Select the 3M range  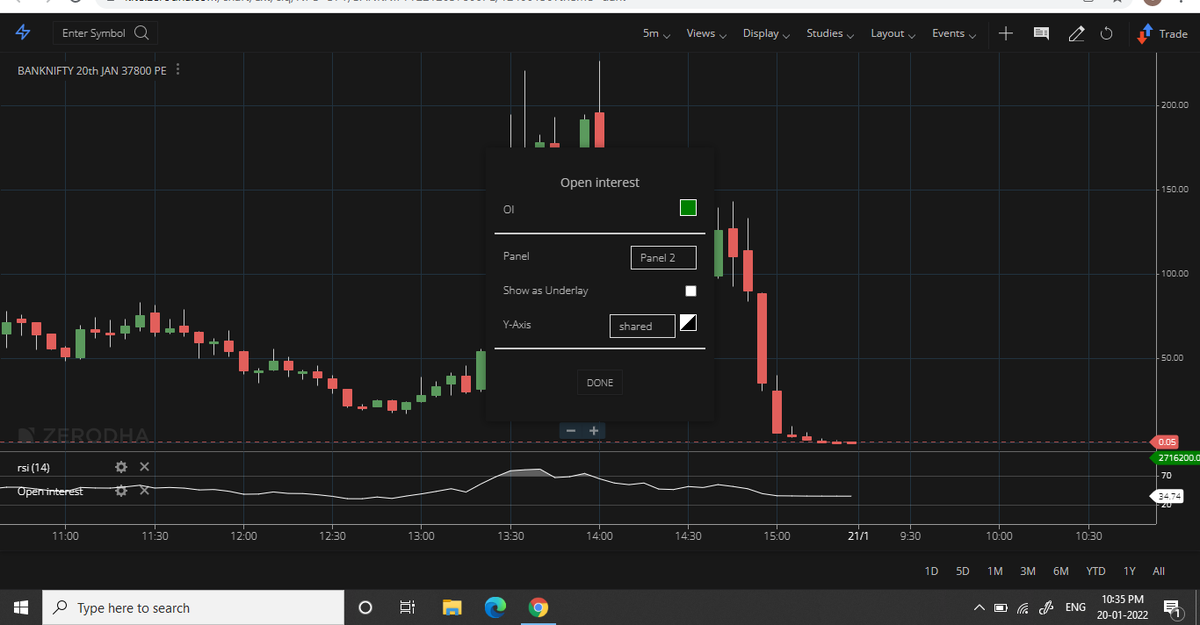1027,571
